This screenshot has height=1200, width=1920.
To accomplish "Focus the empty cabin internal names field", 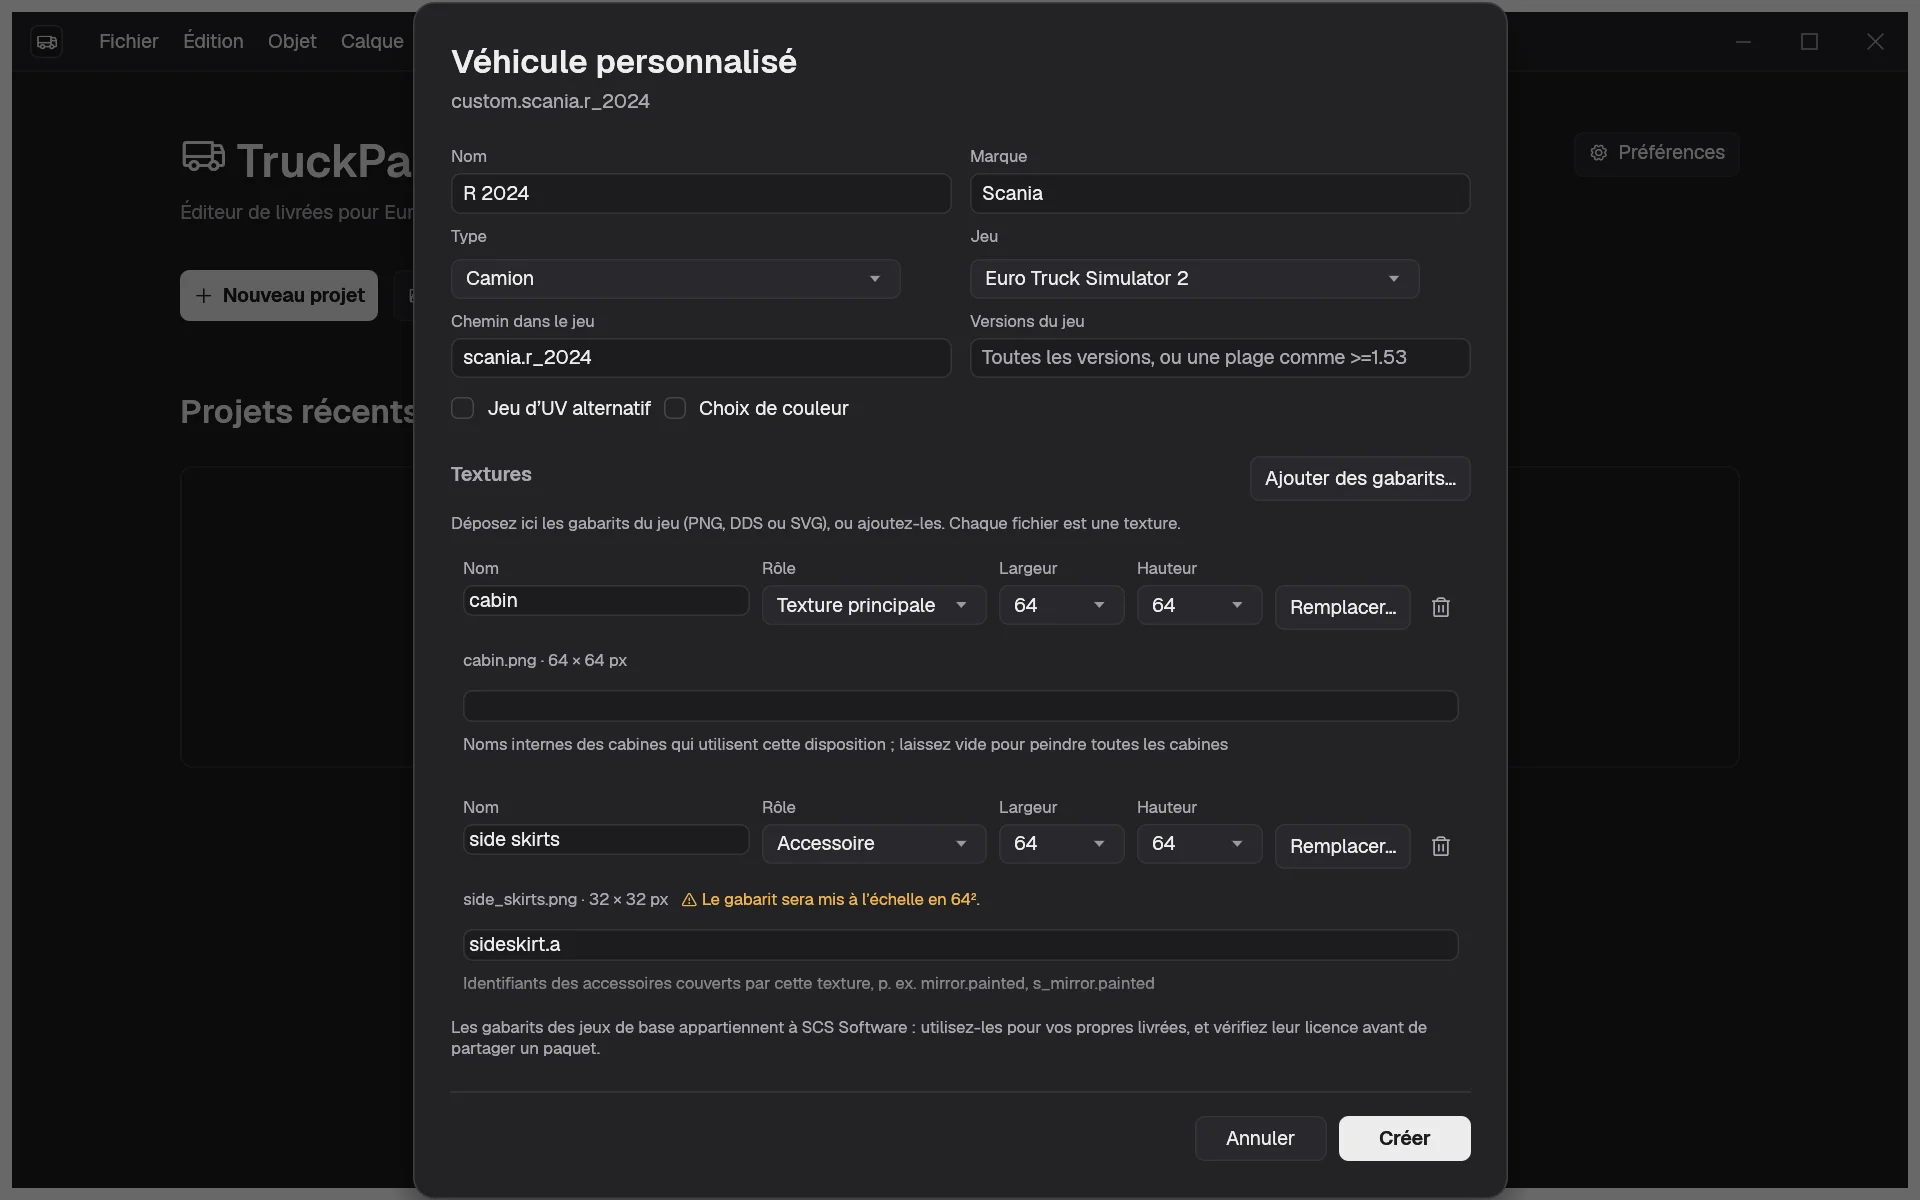I will (960, 706).
